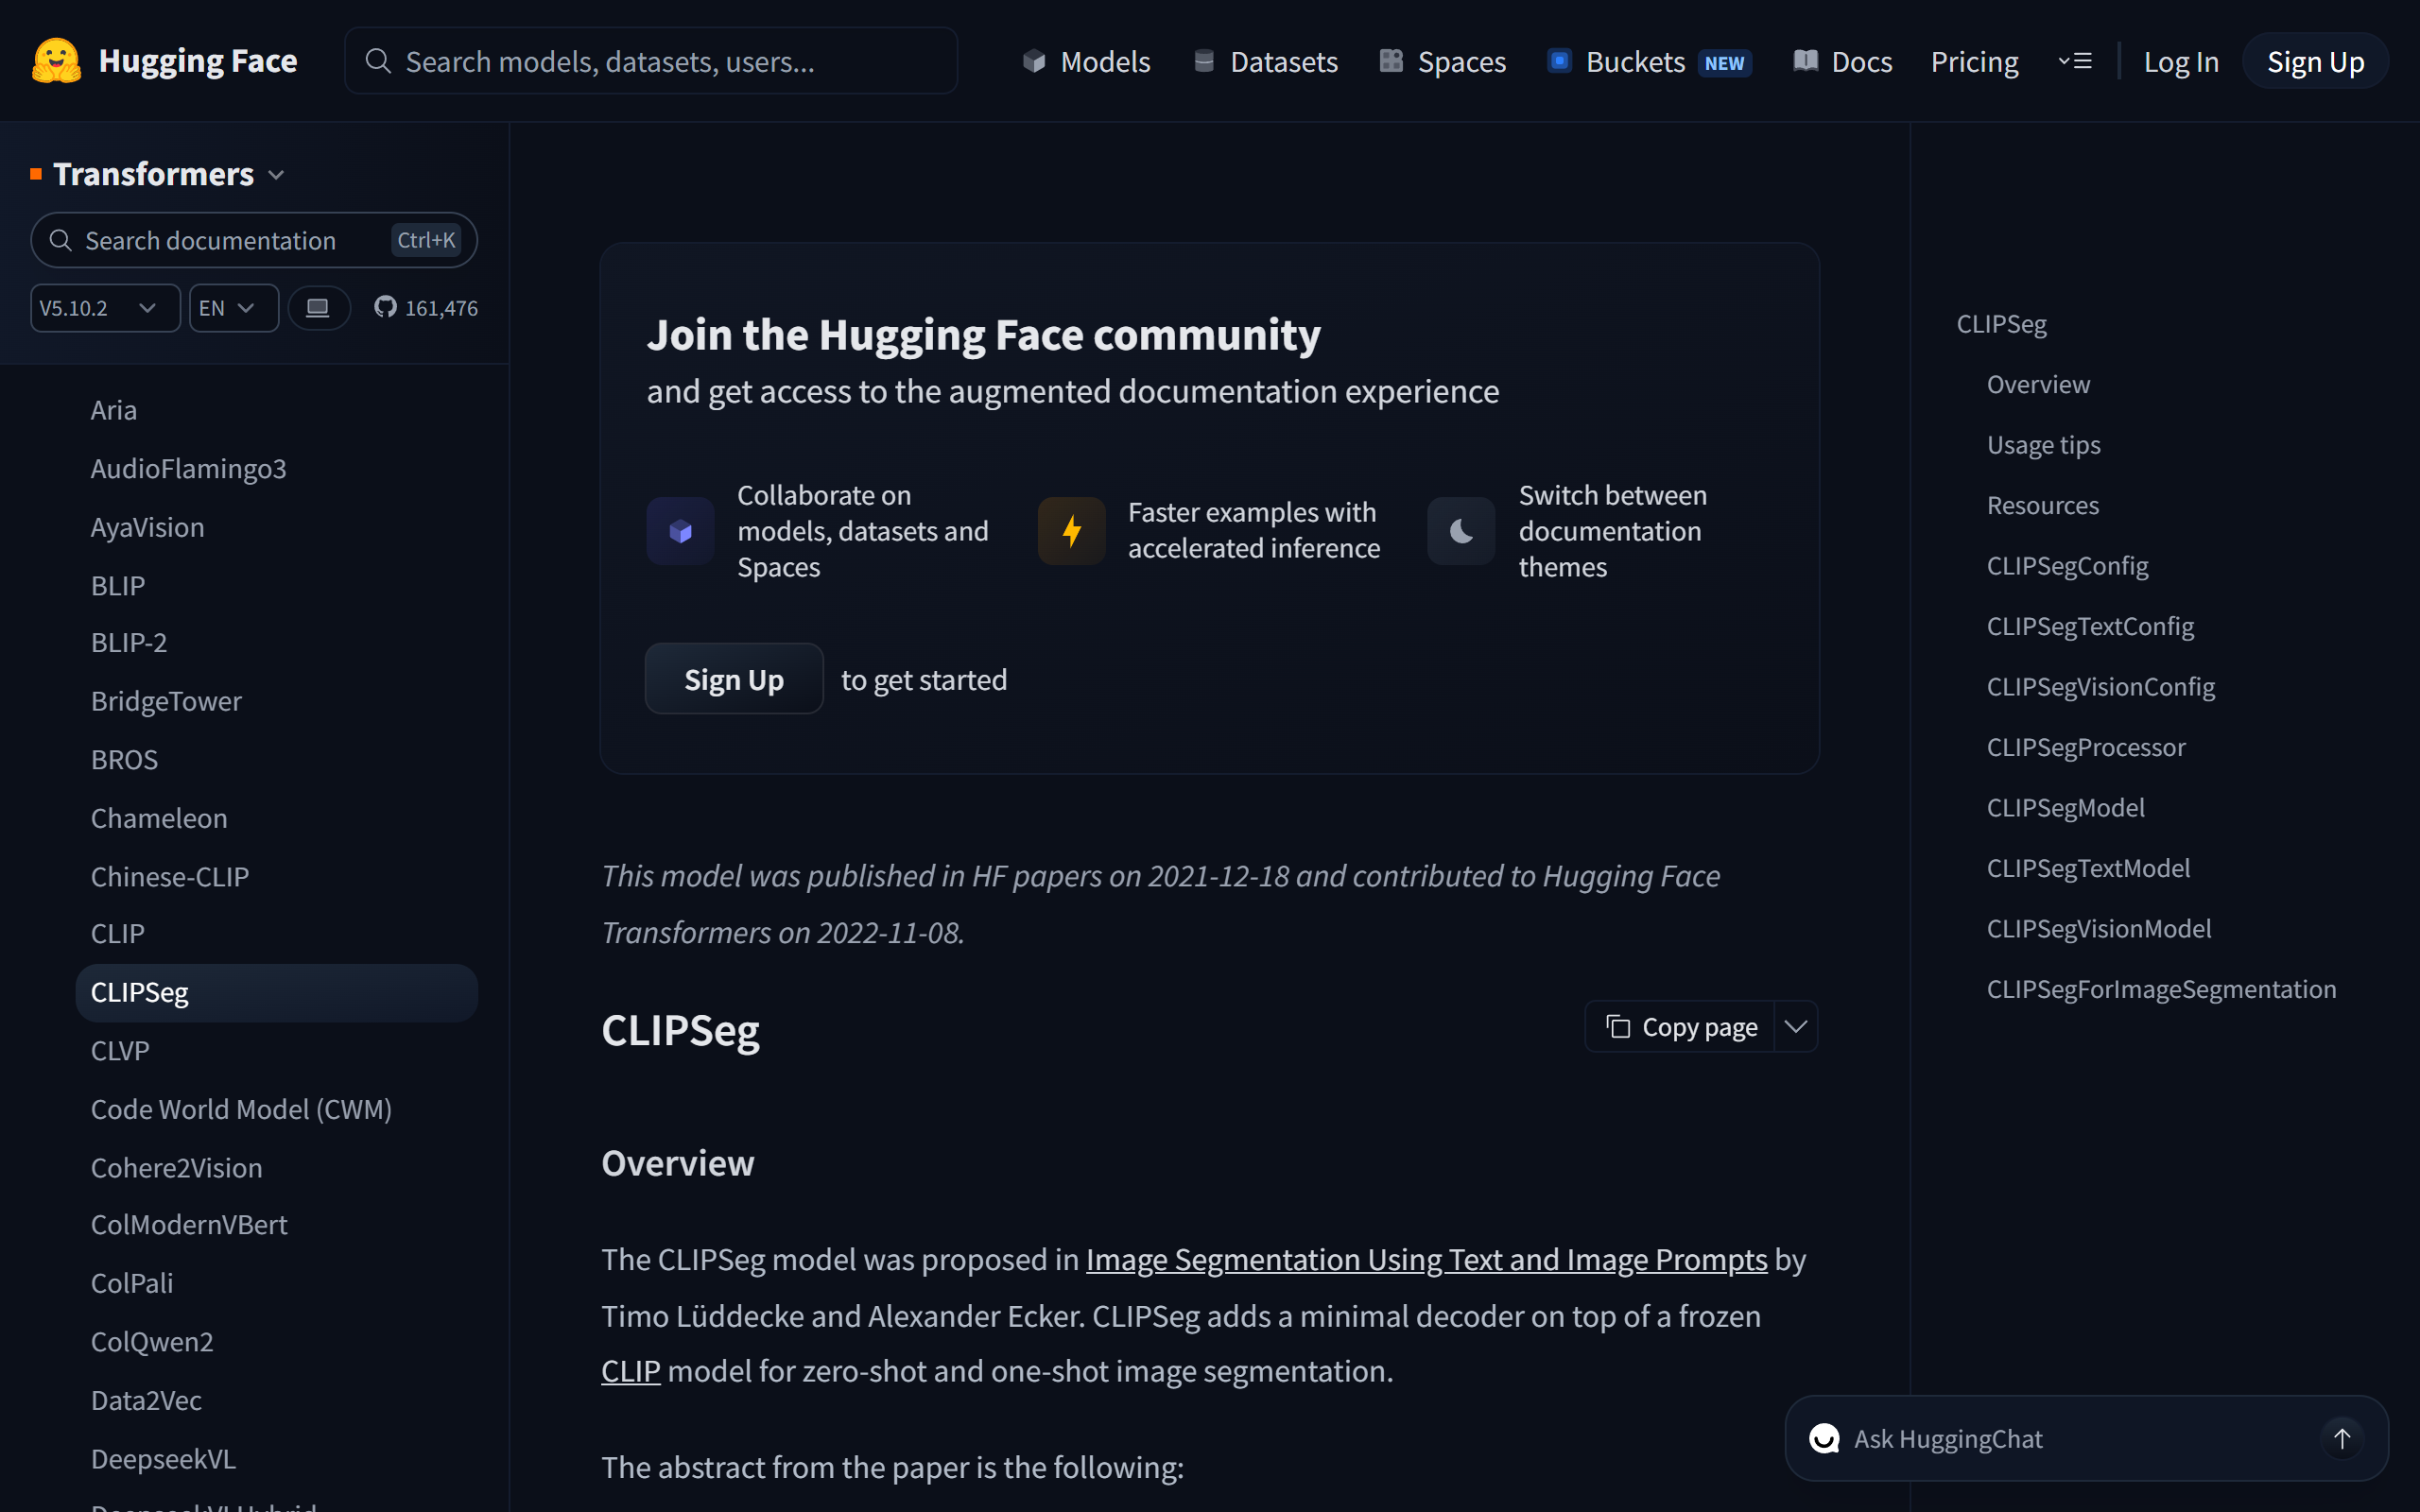Open the Datasets page

pos(1265,62)
